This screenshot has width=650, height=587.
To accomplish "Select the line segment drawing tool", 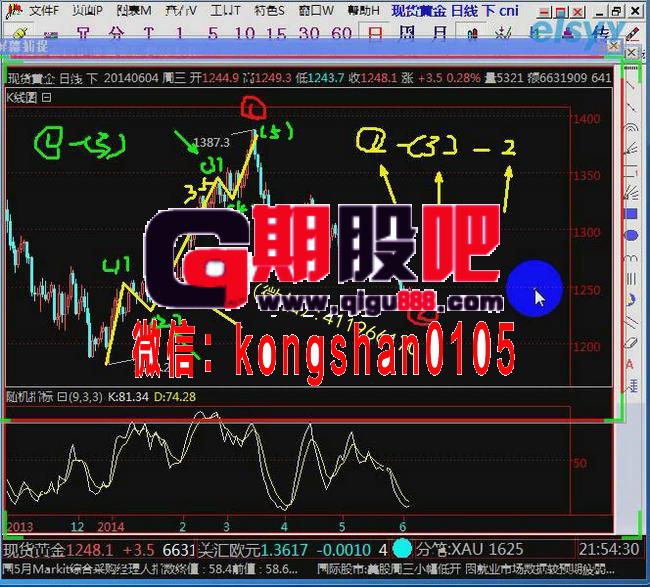I will point(631,107).
